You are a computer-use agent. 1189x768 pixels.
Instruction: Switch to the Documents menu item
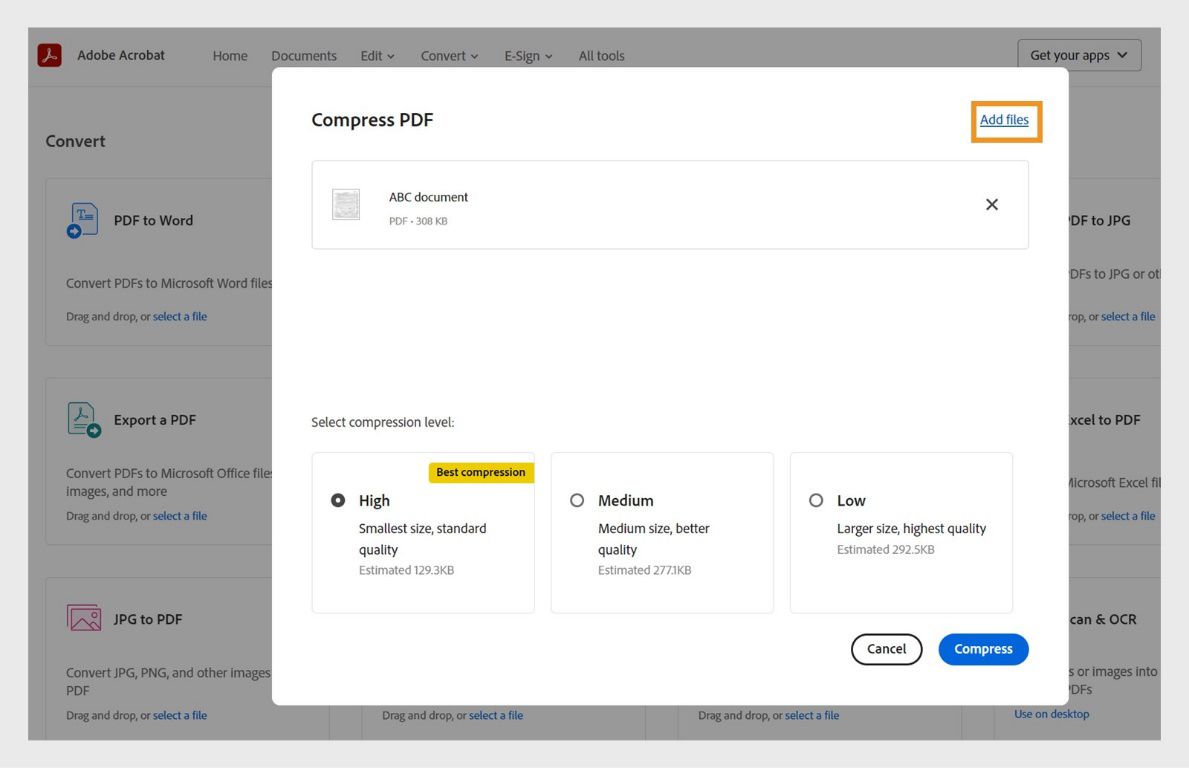pyautogui.click(x=303, y=55)
